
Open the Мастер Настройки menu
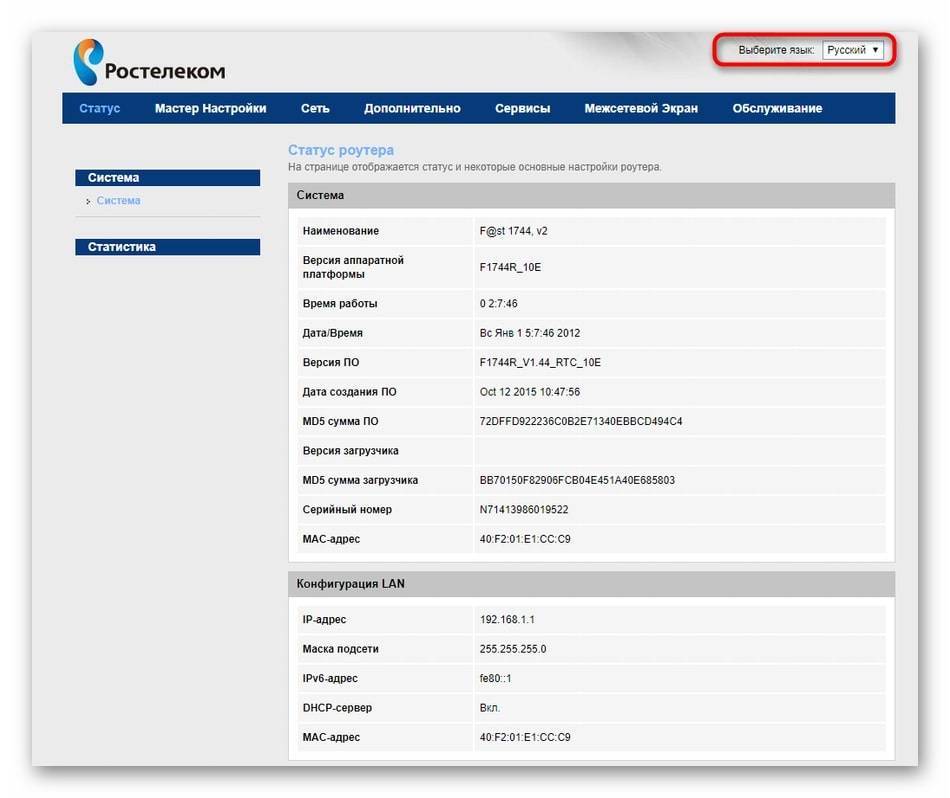click(210, 108)
